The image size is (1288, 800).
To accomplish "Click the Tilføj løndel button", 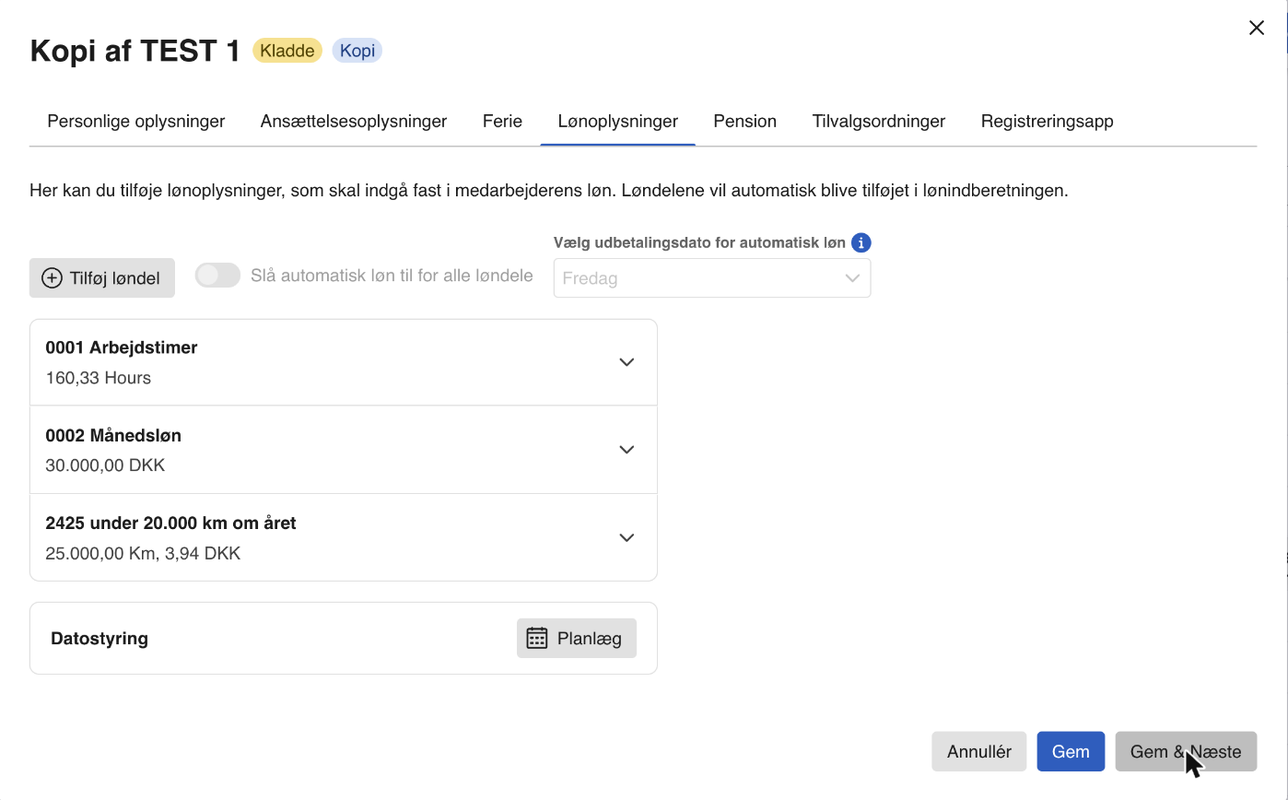I will point(102,278).
